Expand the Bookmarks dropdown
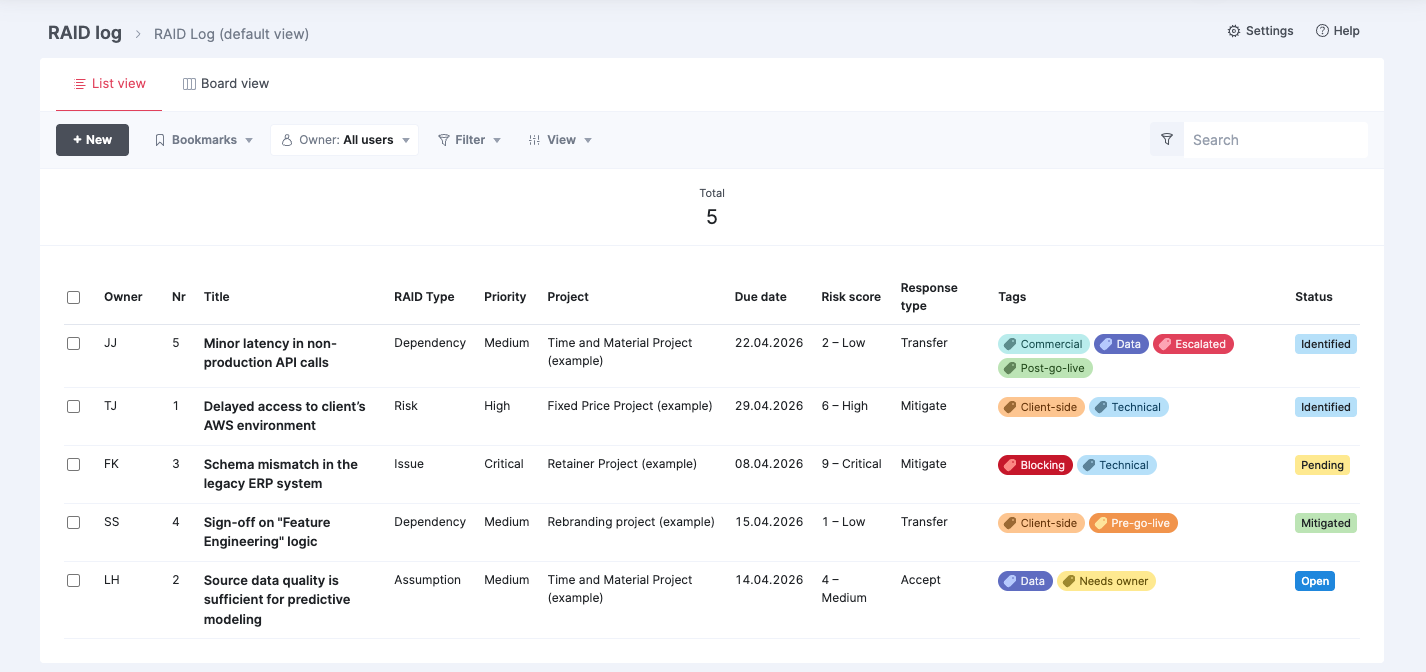 (203, 140)
